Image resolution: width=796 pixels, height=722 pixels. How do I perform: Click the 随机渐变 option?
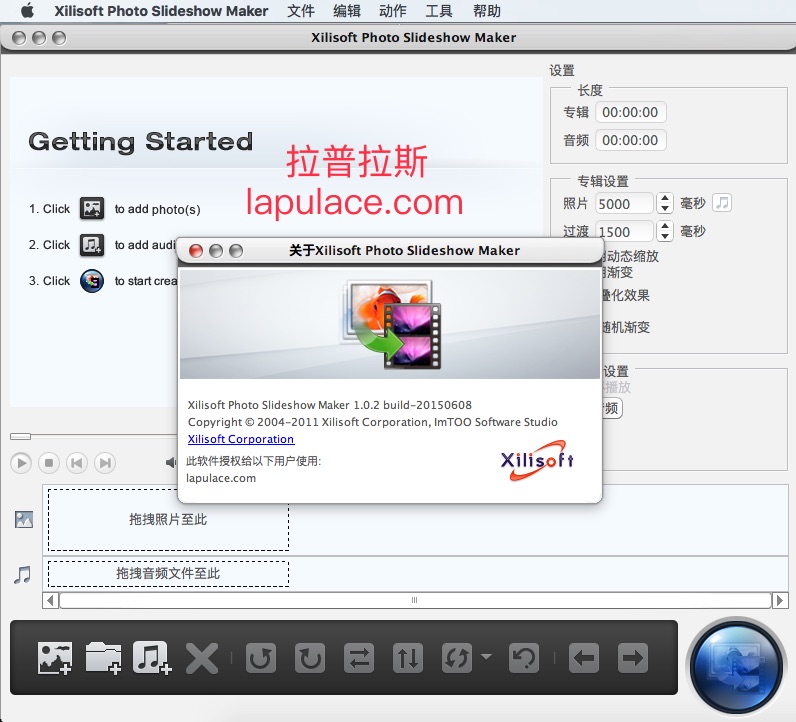tap(626, 327)
